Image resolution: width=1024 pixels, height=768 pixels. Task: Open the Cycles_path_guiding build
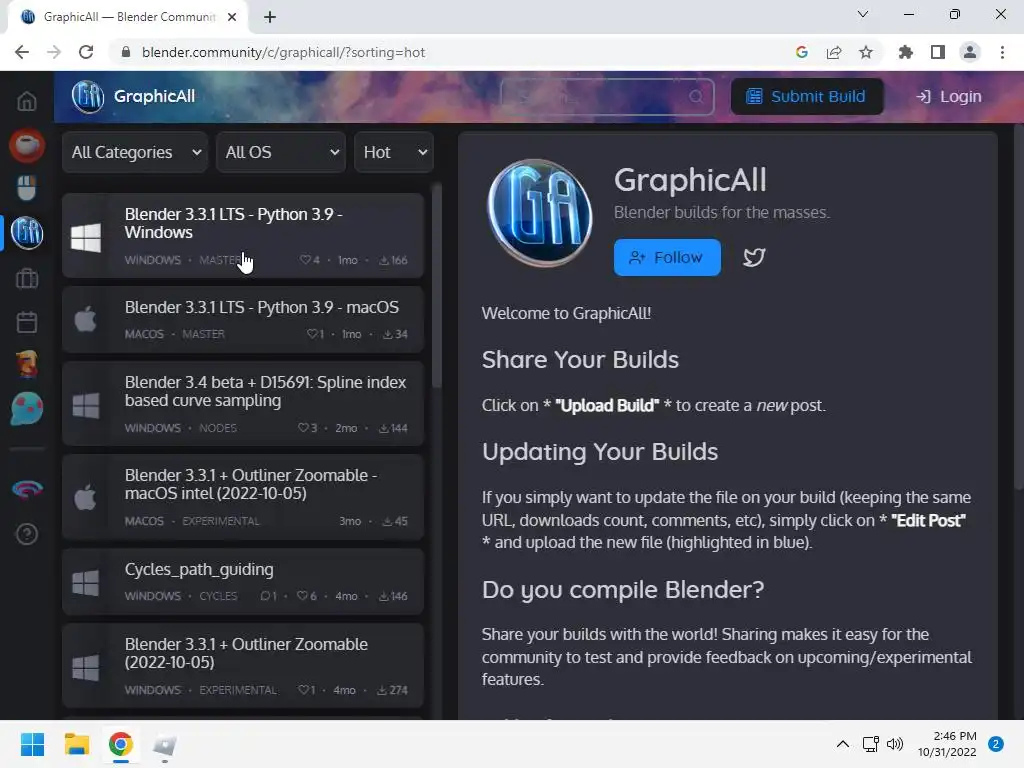pyautogui.click(x=243, y=581)
